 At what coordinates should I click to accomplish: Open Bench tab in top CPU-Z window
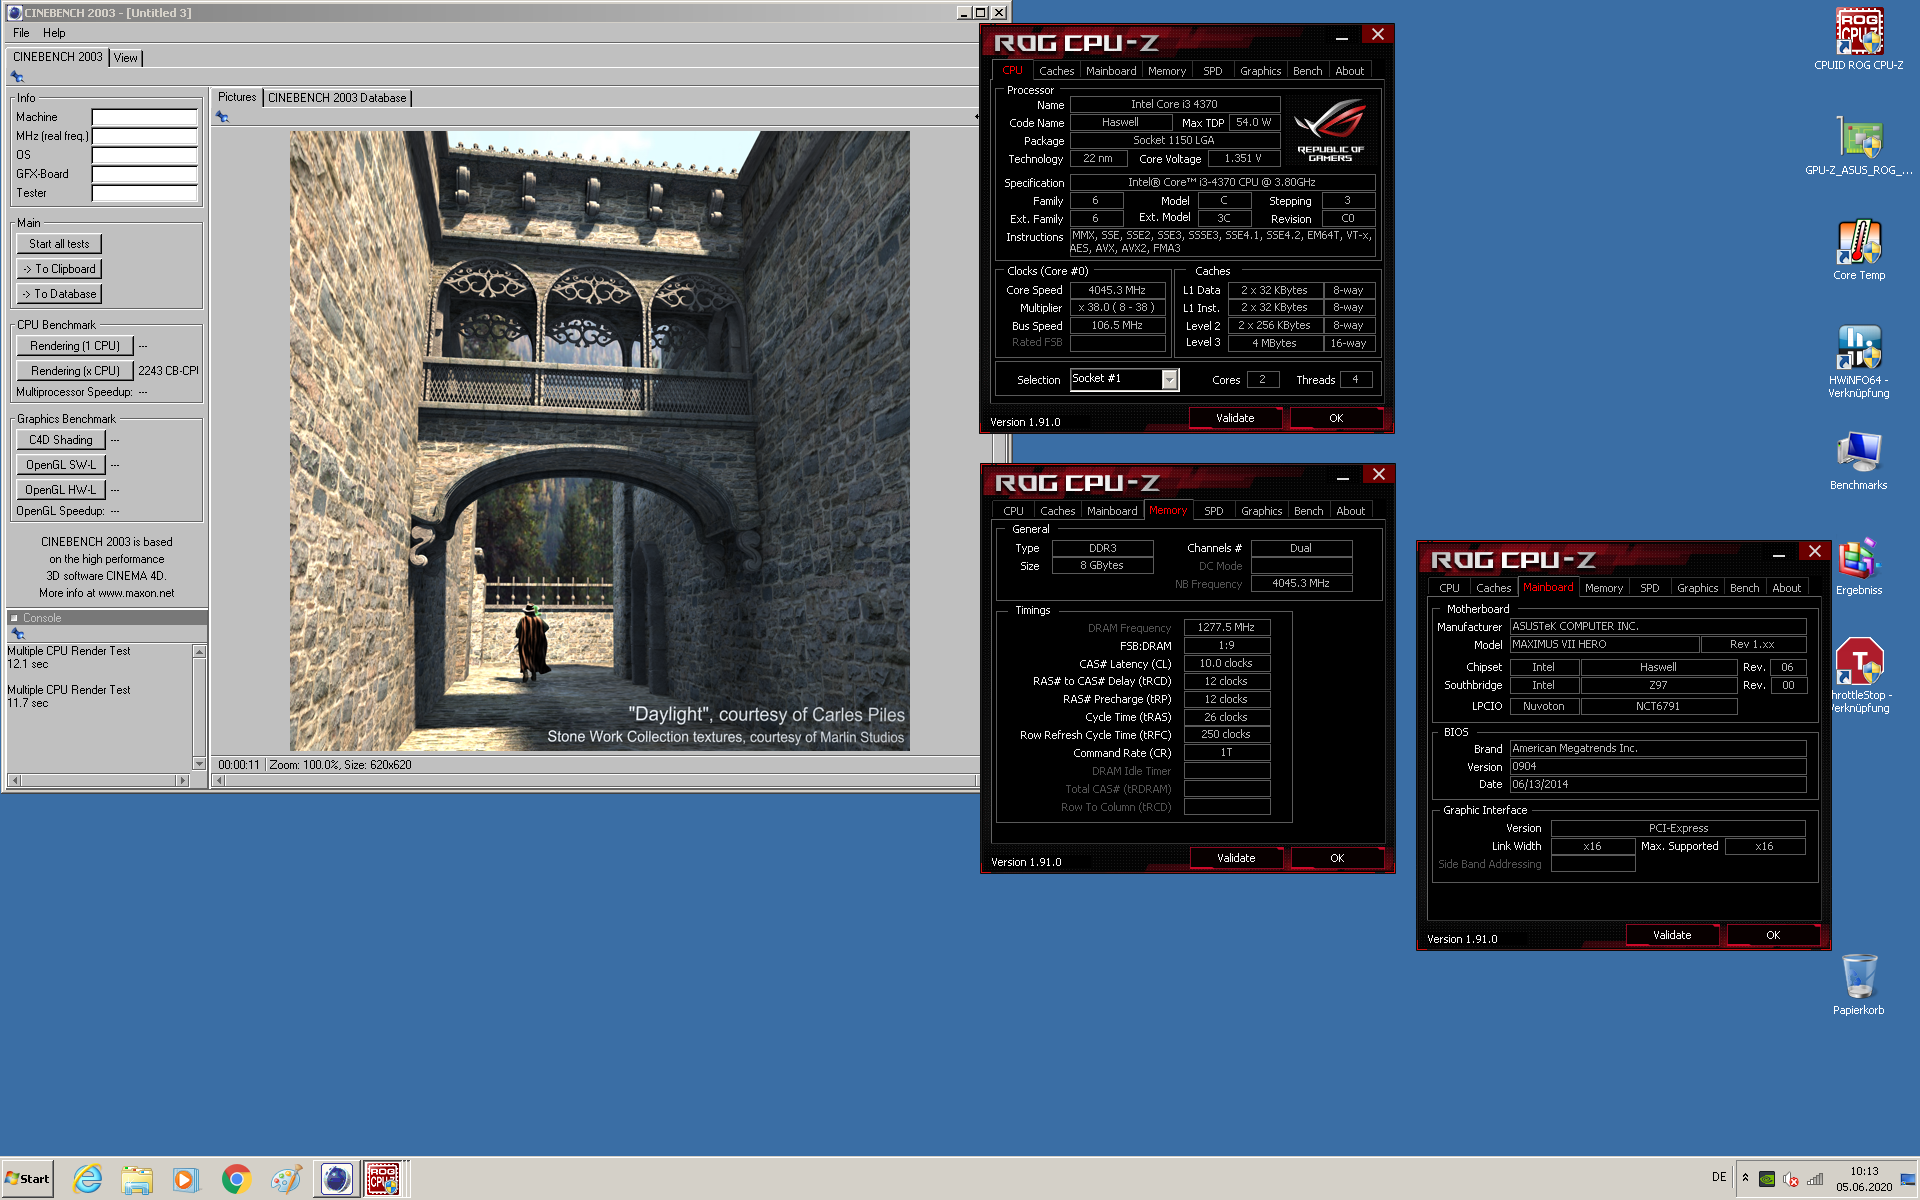click(1307, 71)
